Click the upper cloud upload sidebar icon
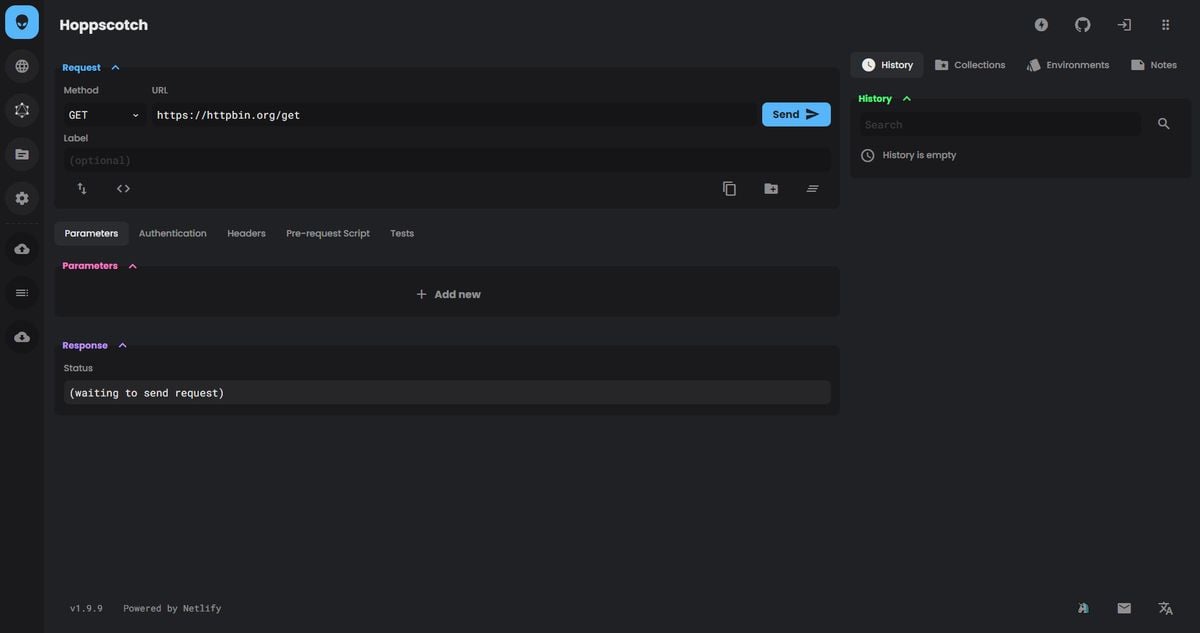The image size is (1200, 633). 22,249
